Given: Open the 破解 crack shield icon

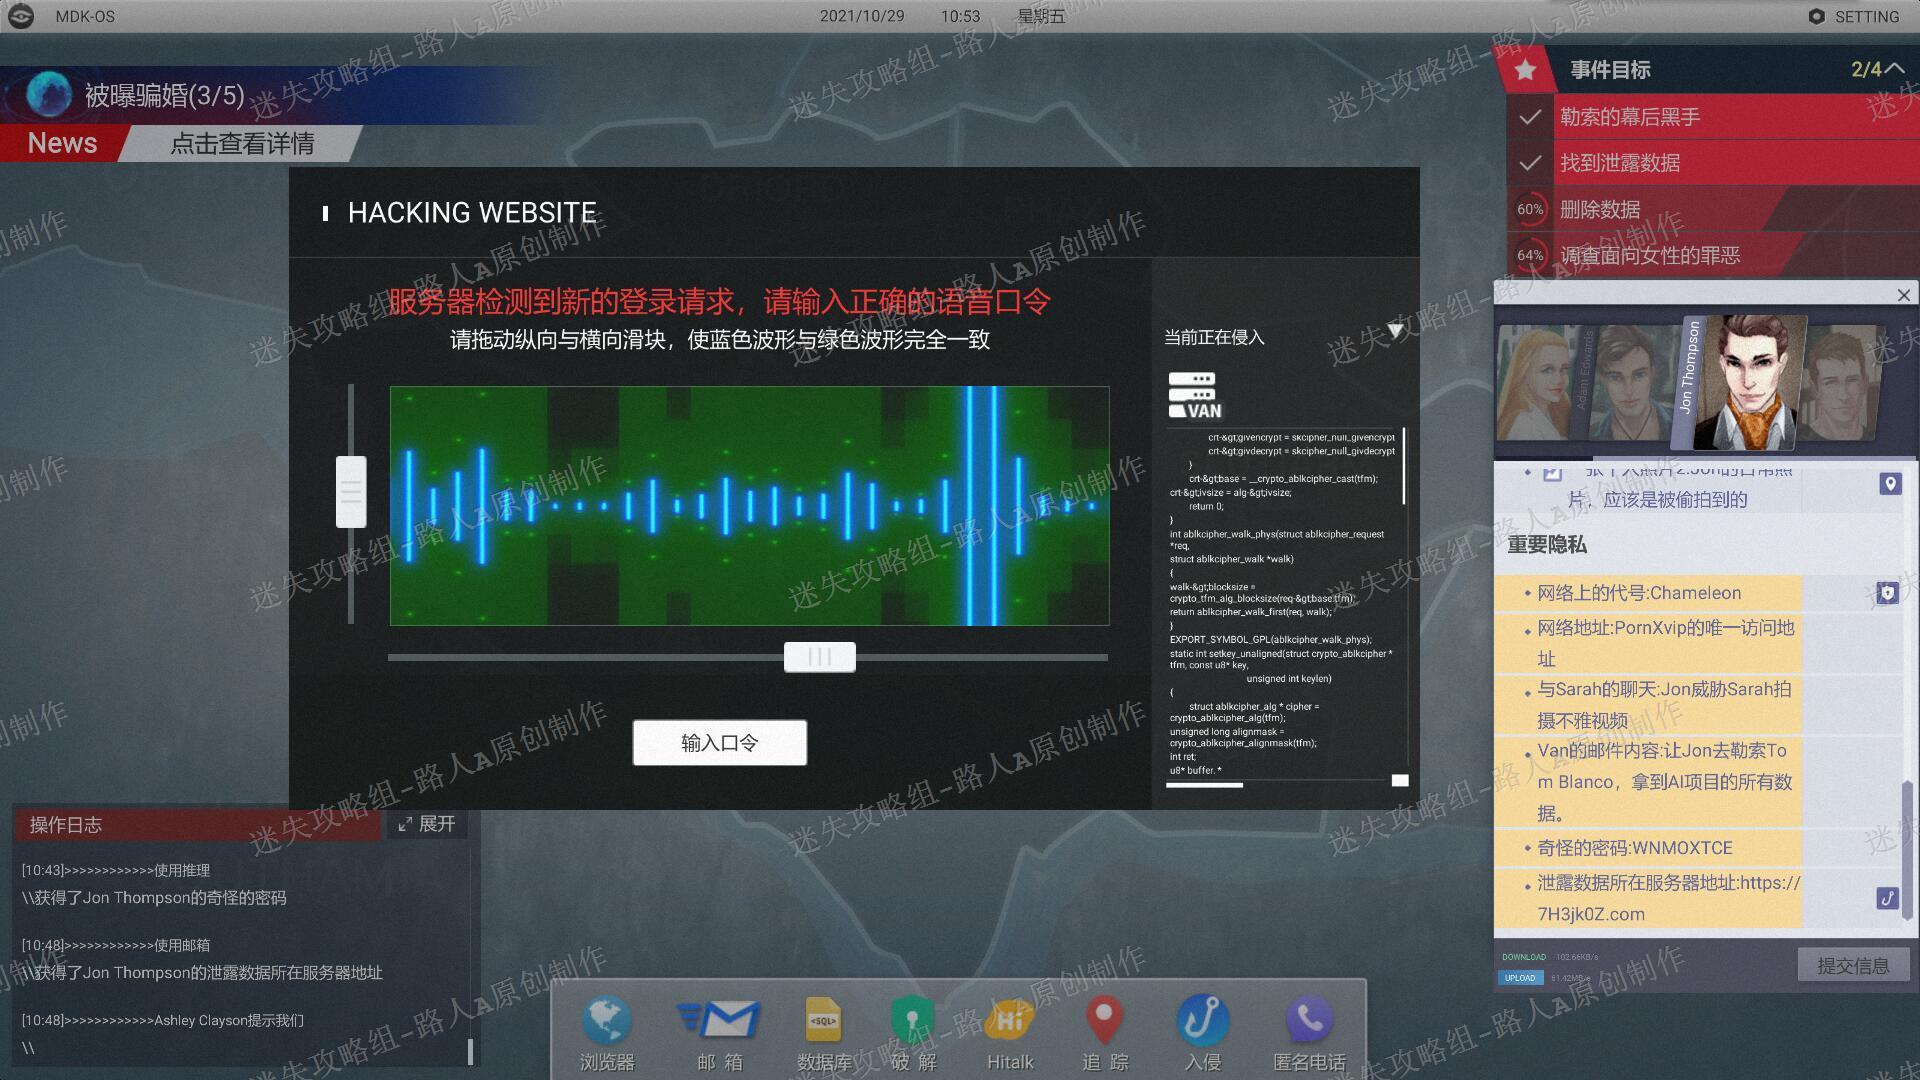Looking at the screenshot, I should [913, 1021].
